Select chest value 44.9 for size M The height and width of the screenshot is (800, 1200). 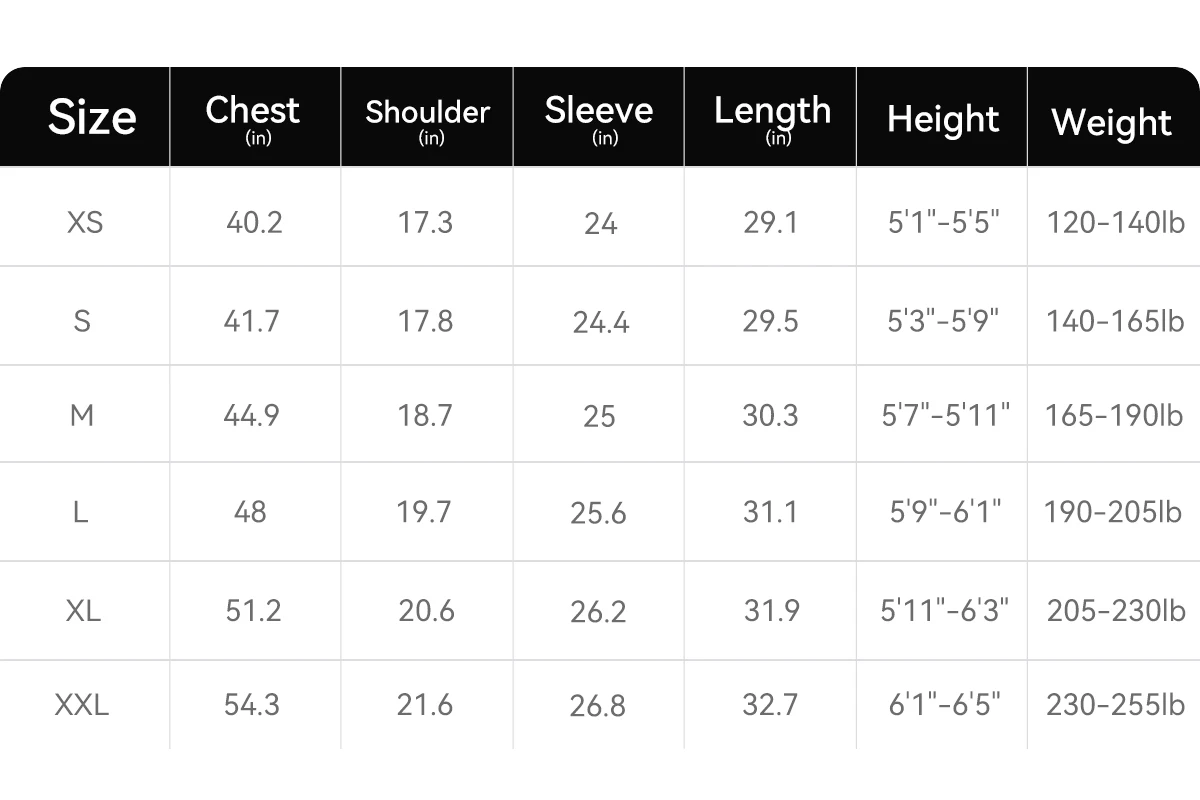251,414
